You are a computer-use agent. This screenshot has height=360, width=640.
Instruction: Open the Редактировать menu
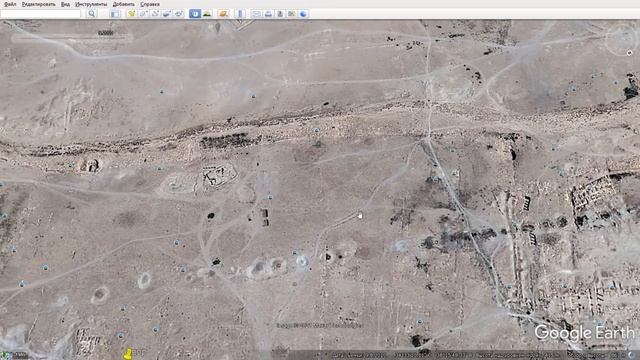click(x=39, y=4)
